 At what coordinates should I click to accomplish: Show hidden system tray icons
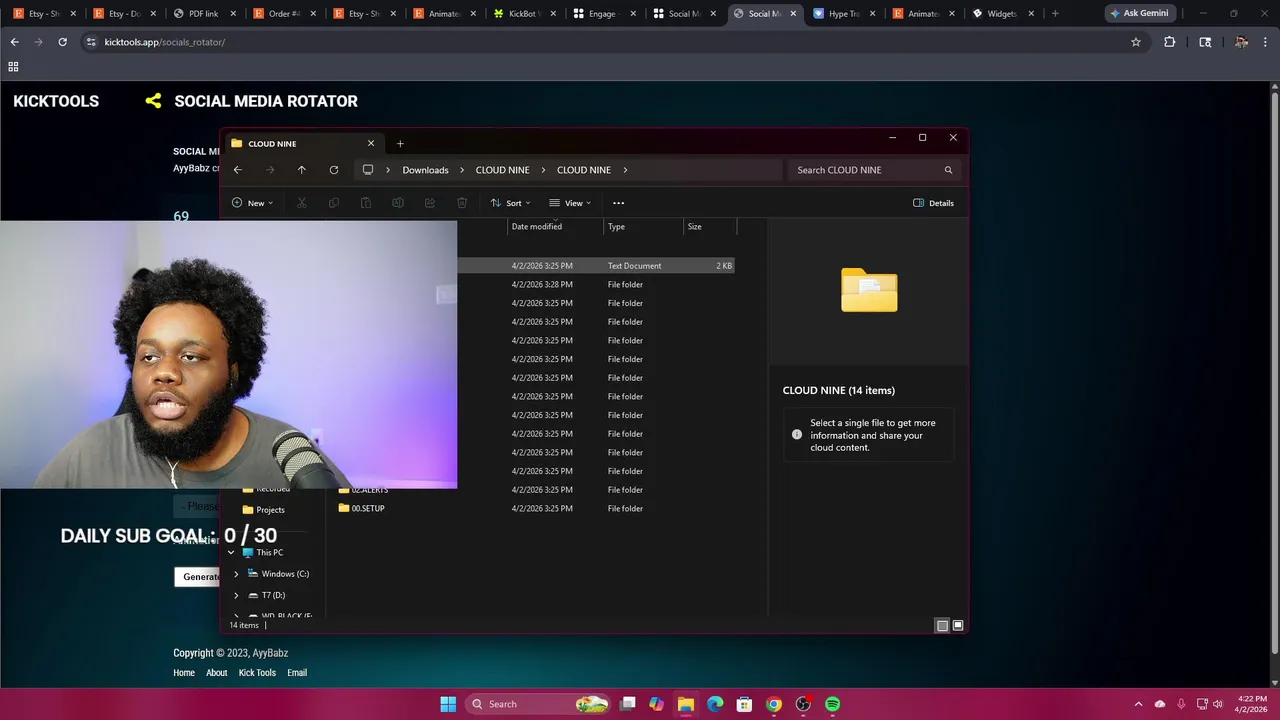(x=1138, y=704)
